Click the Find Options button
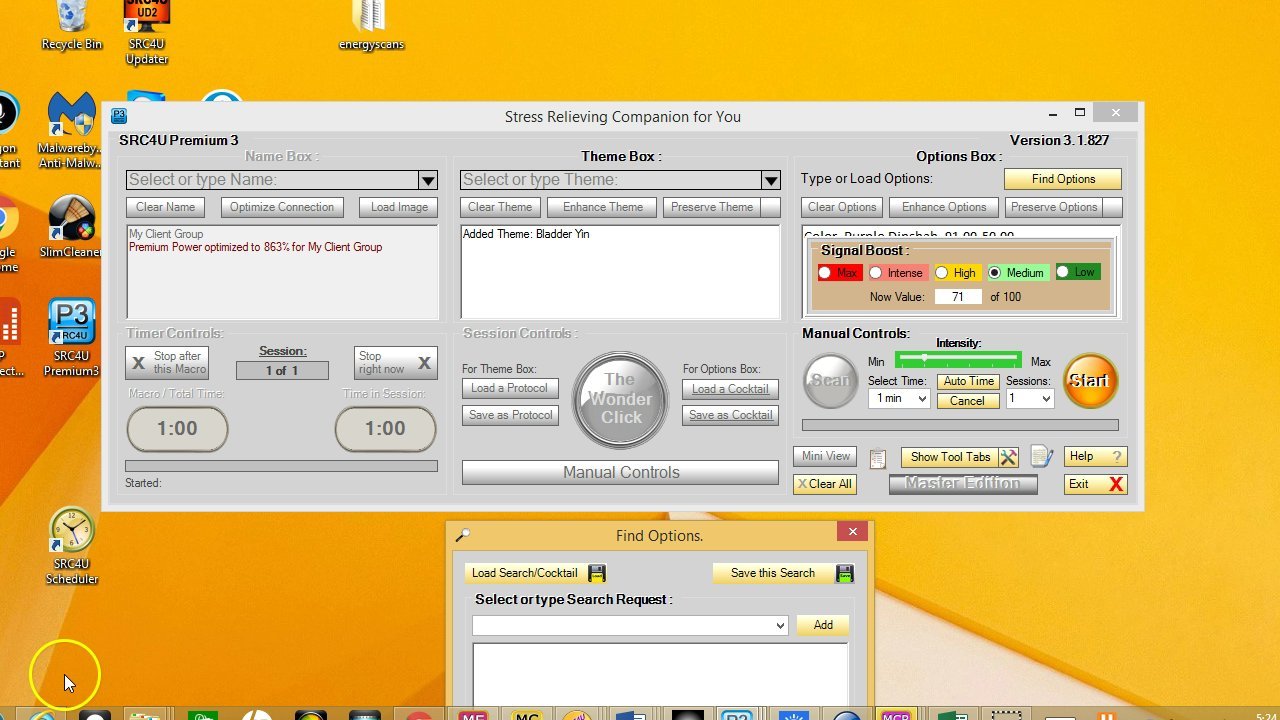 [x=1062, y=179]
